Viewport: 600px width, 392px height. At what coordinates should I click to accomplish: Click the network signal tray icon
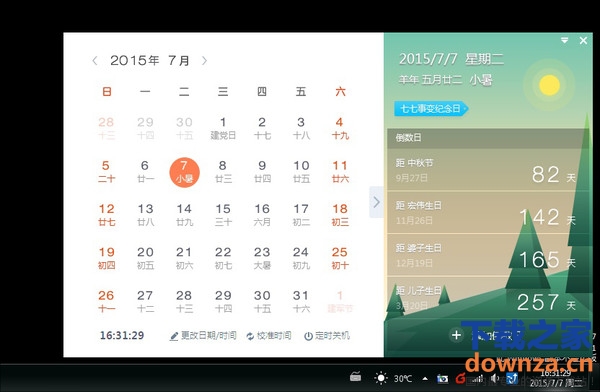[478, 379]
